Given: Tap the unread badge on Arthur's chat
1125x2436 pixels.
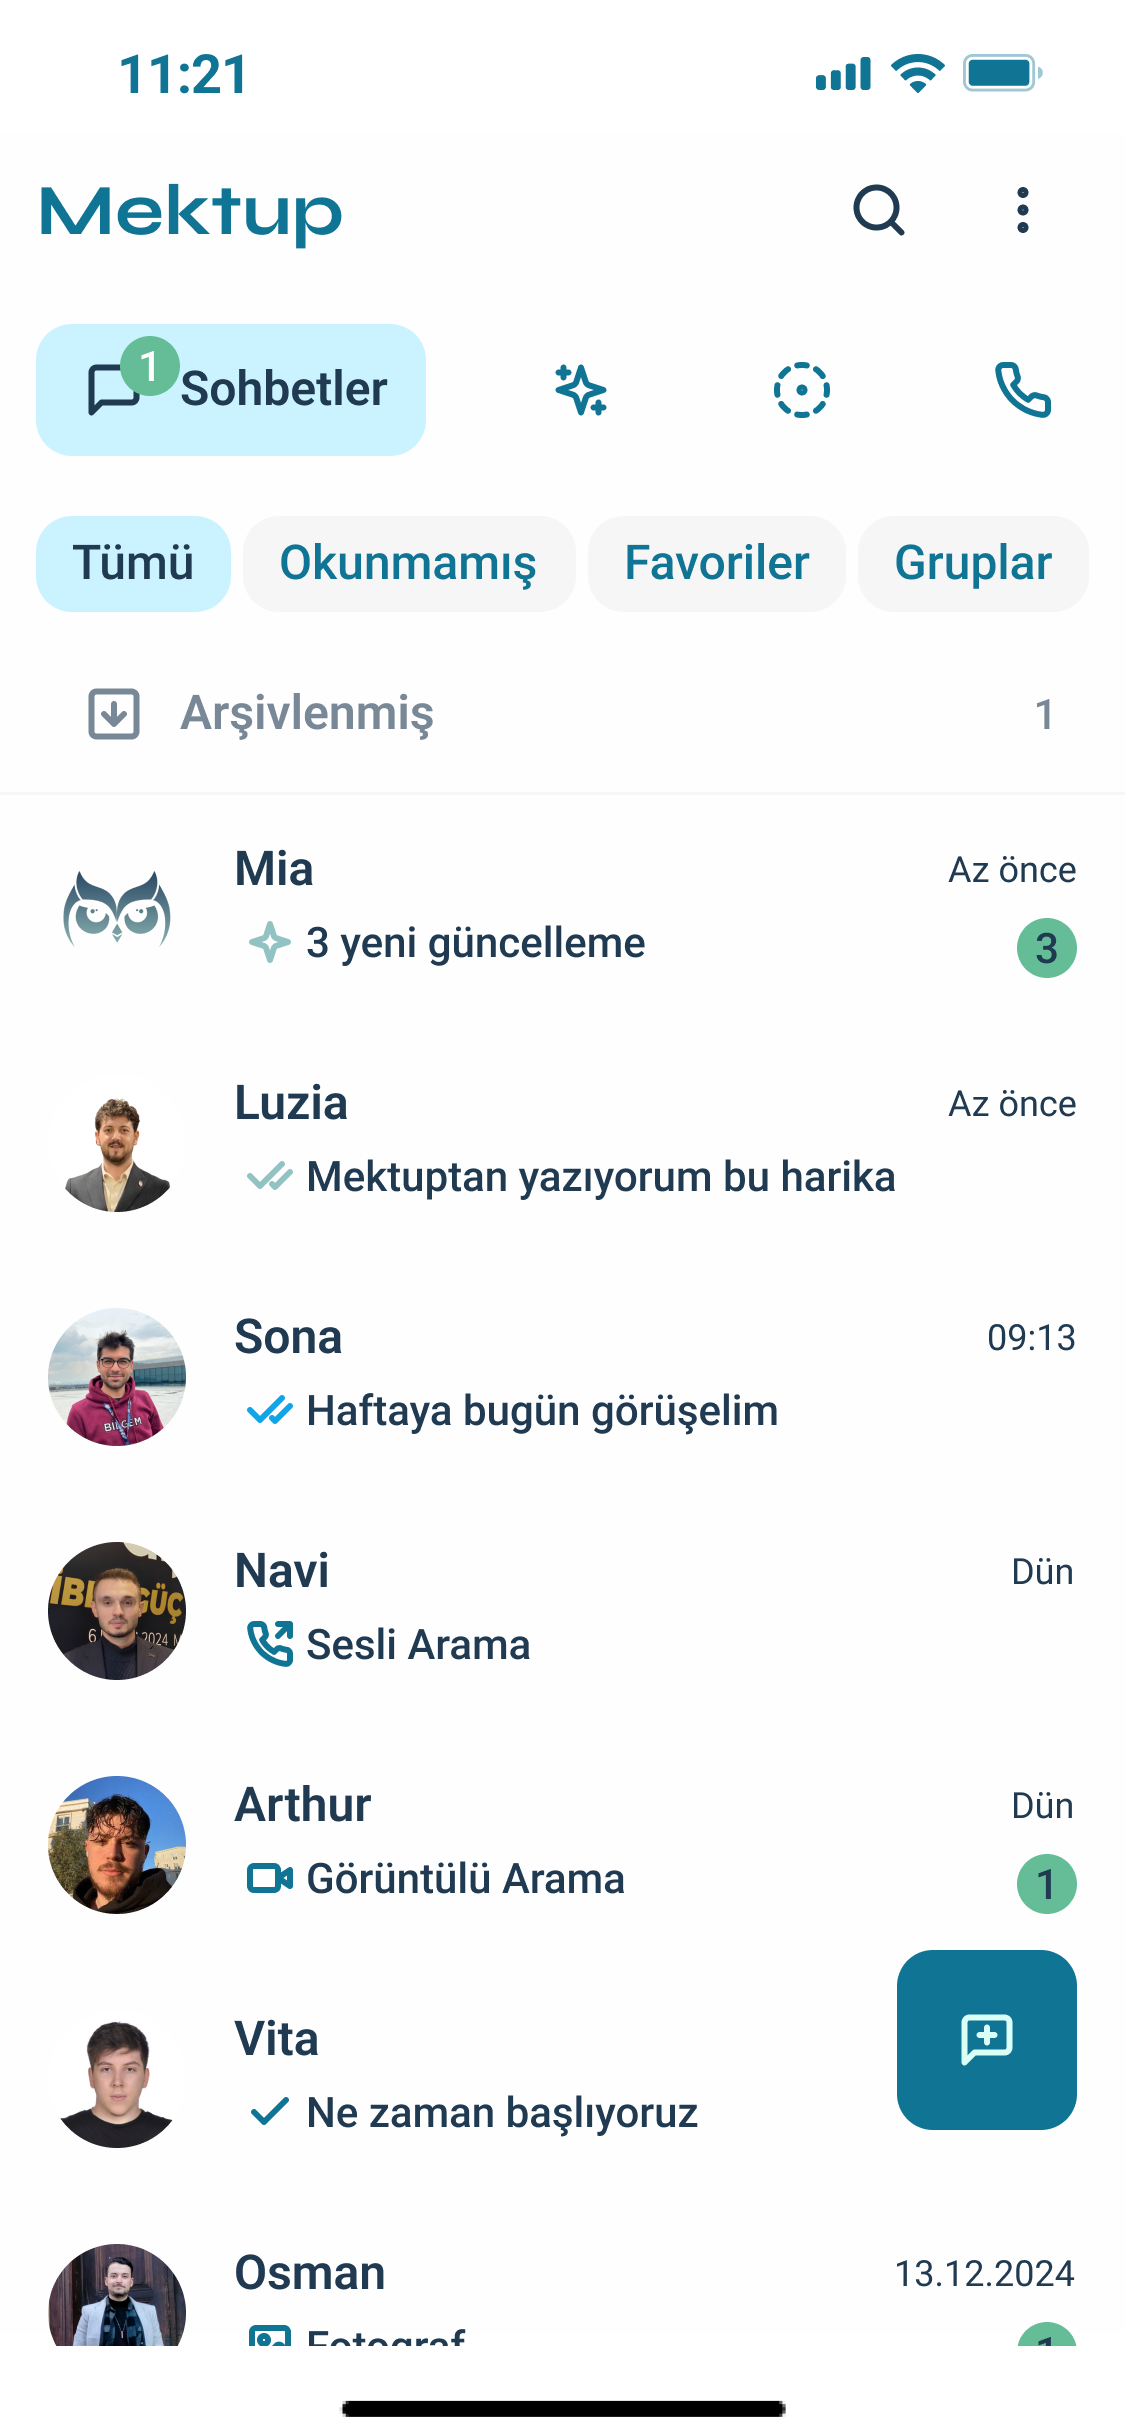Looking at the screenshot, I should (x=1046, y=1884).
